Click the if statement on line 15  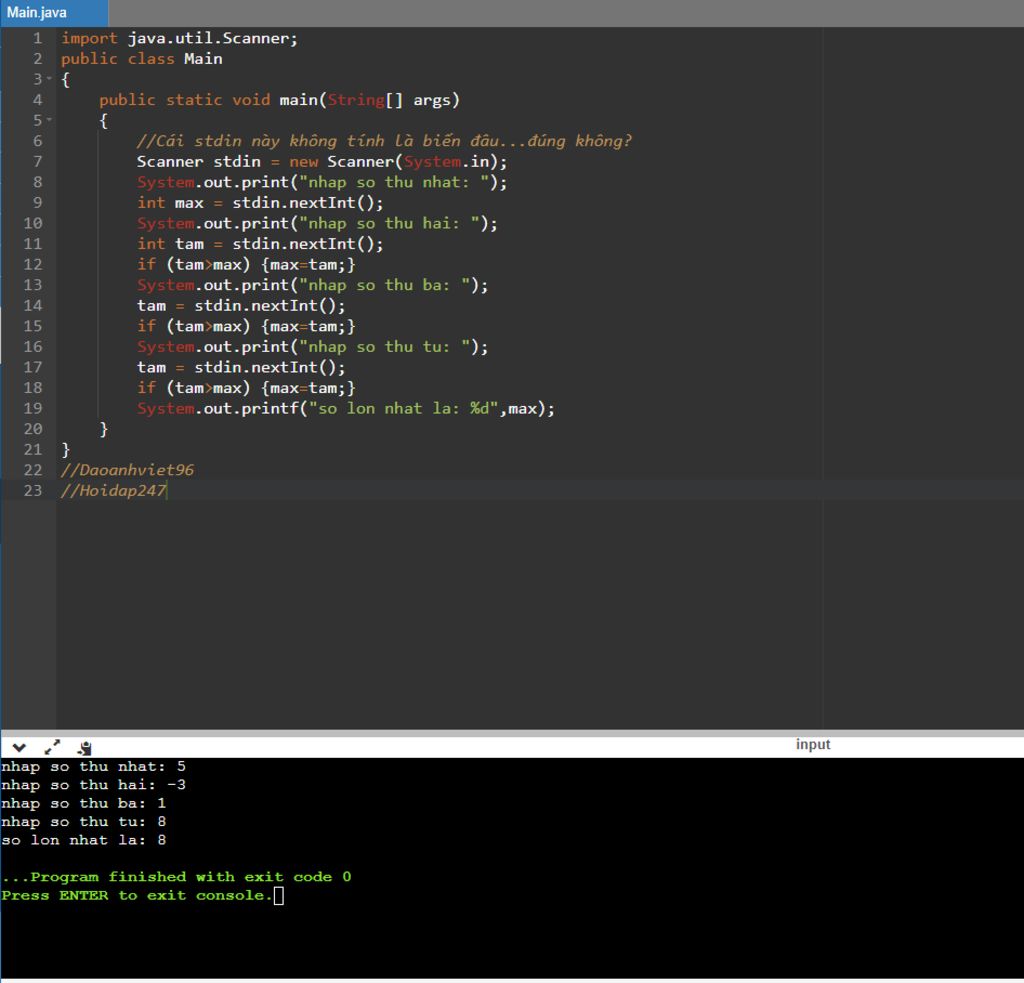(x=246, y=326)
